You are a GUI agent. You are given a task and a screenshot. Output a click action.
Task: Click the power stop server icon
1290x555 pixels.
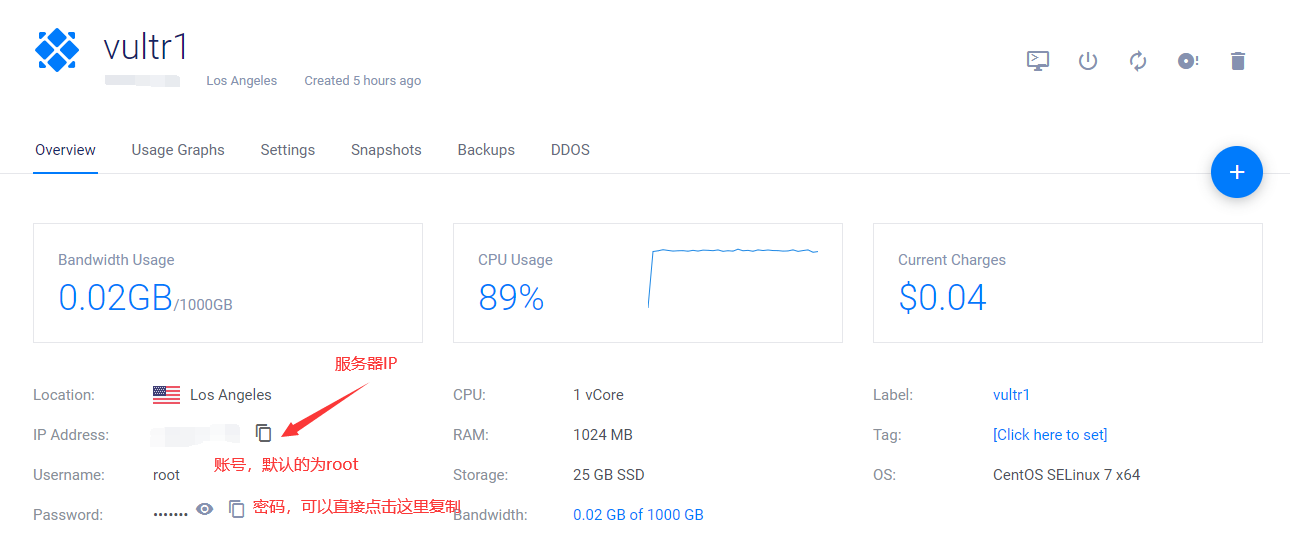pyautogui.click(x=1088, y=61)
